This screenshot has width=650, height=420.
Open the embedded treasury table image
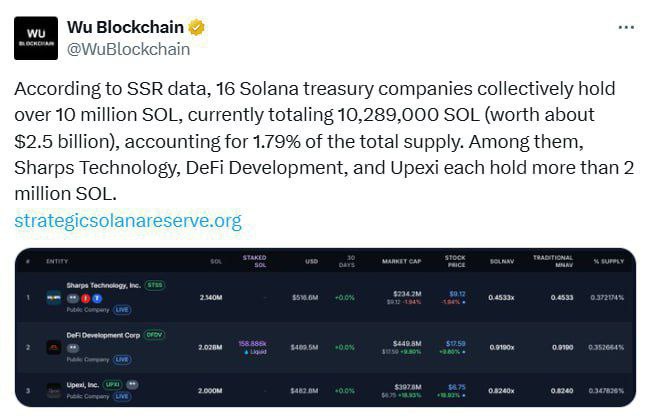325,328
